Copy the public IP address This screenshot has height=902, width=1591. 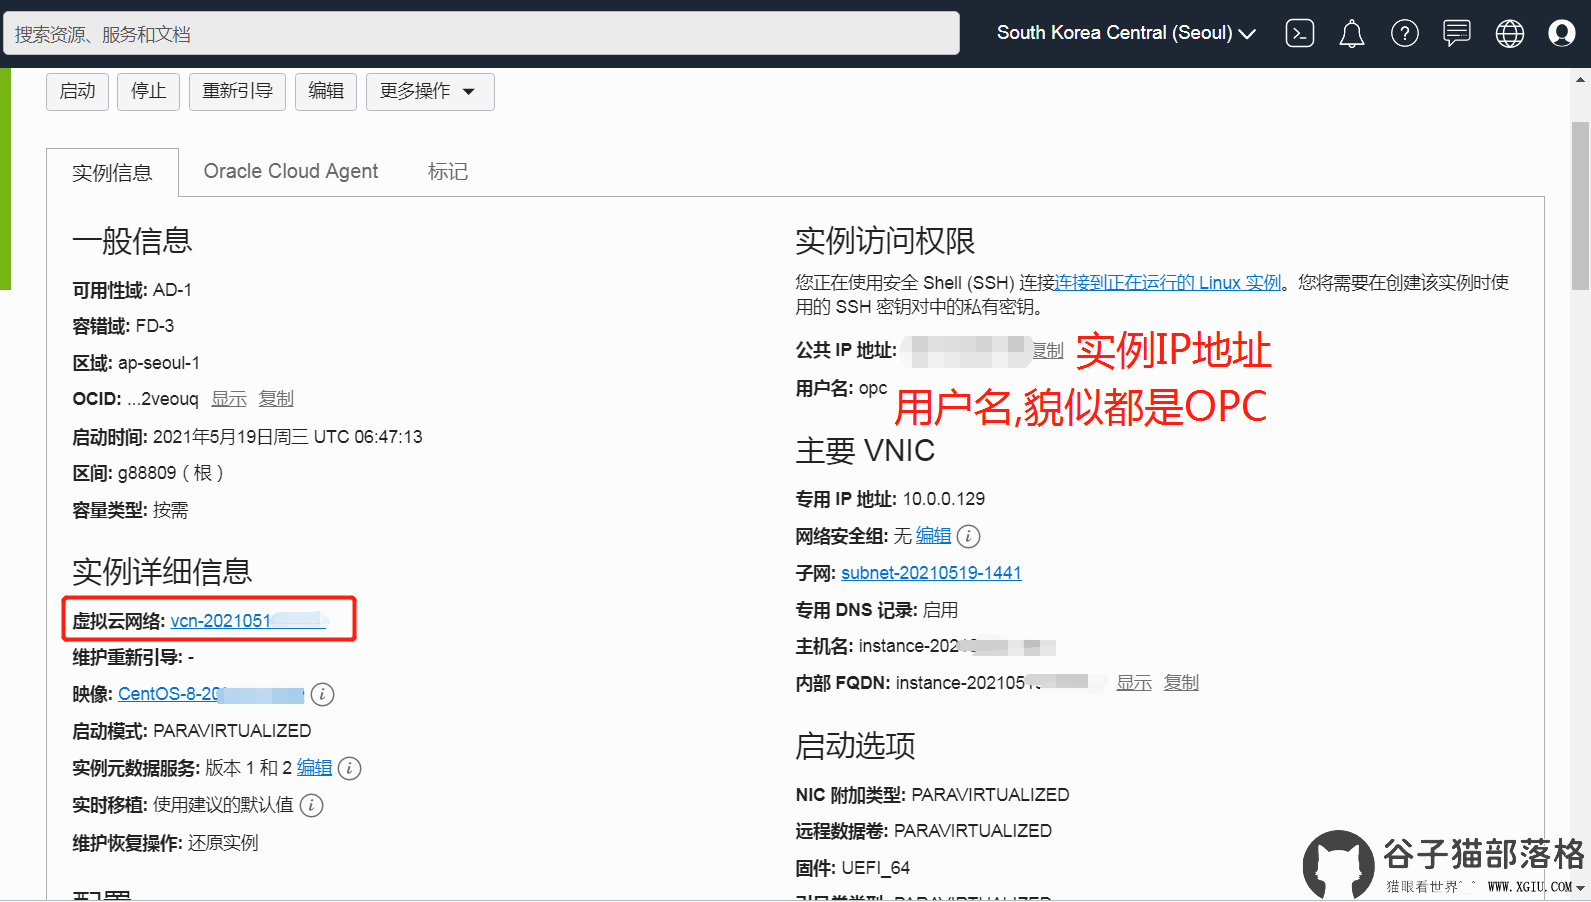click(x=1048, y=351)
